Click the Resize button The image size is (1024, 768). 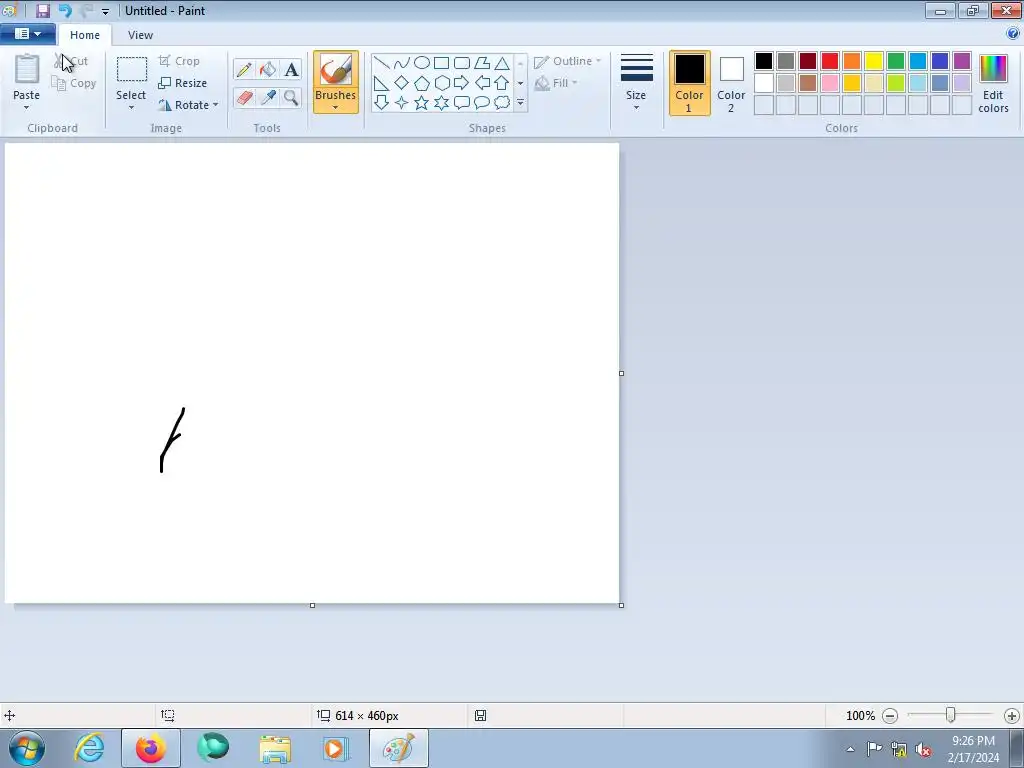pyautogui.click(x=182, y=83)
